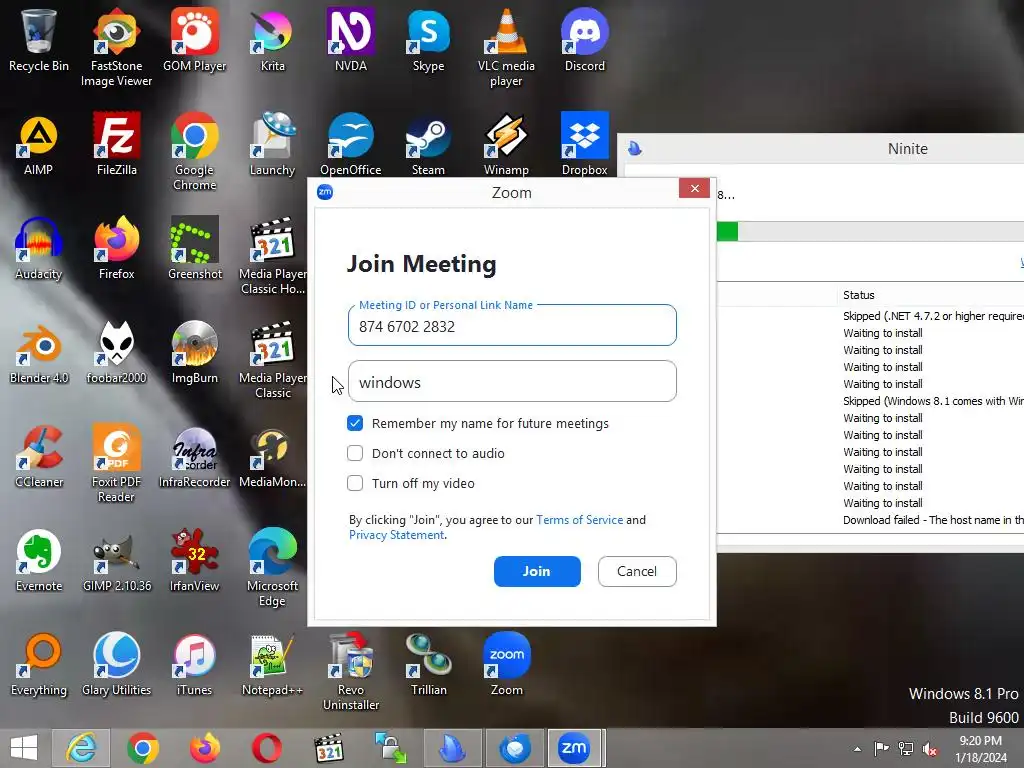Select VLC media player desktop icon
Image resolution: width=1024 pixels, height=768 pixels.
pos(506,47)
